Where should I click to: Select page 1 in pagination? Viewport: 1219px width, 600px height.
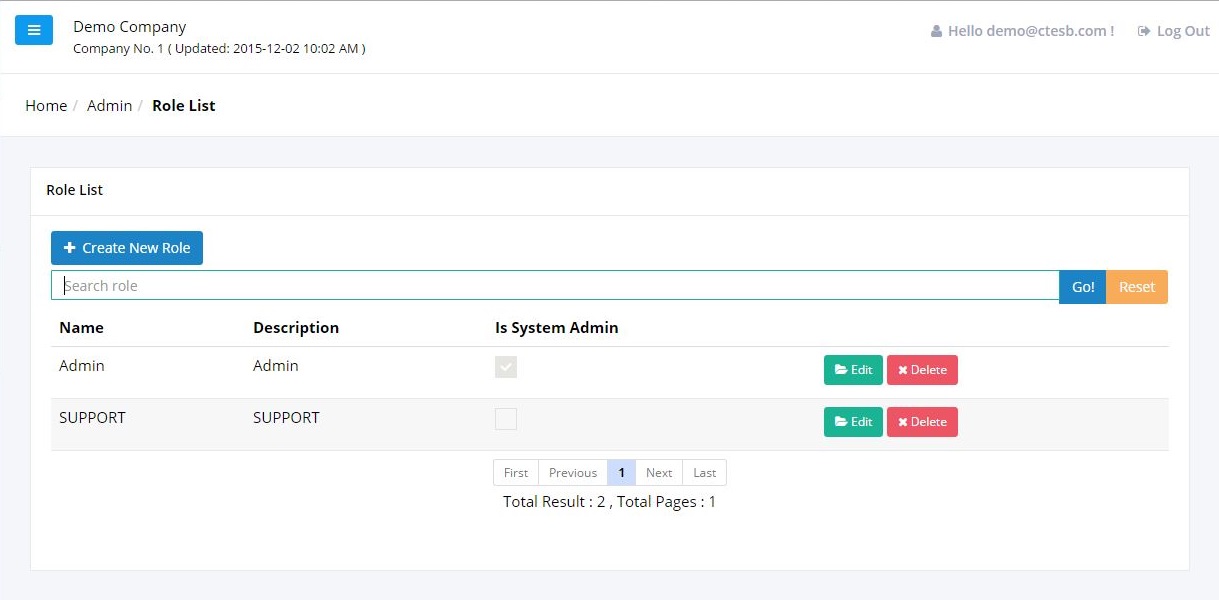coord(621,473)
